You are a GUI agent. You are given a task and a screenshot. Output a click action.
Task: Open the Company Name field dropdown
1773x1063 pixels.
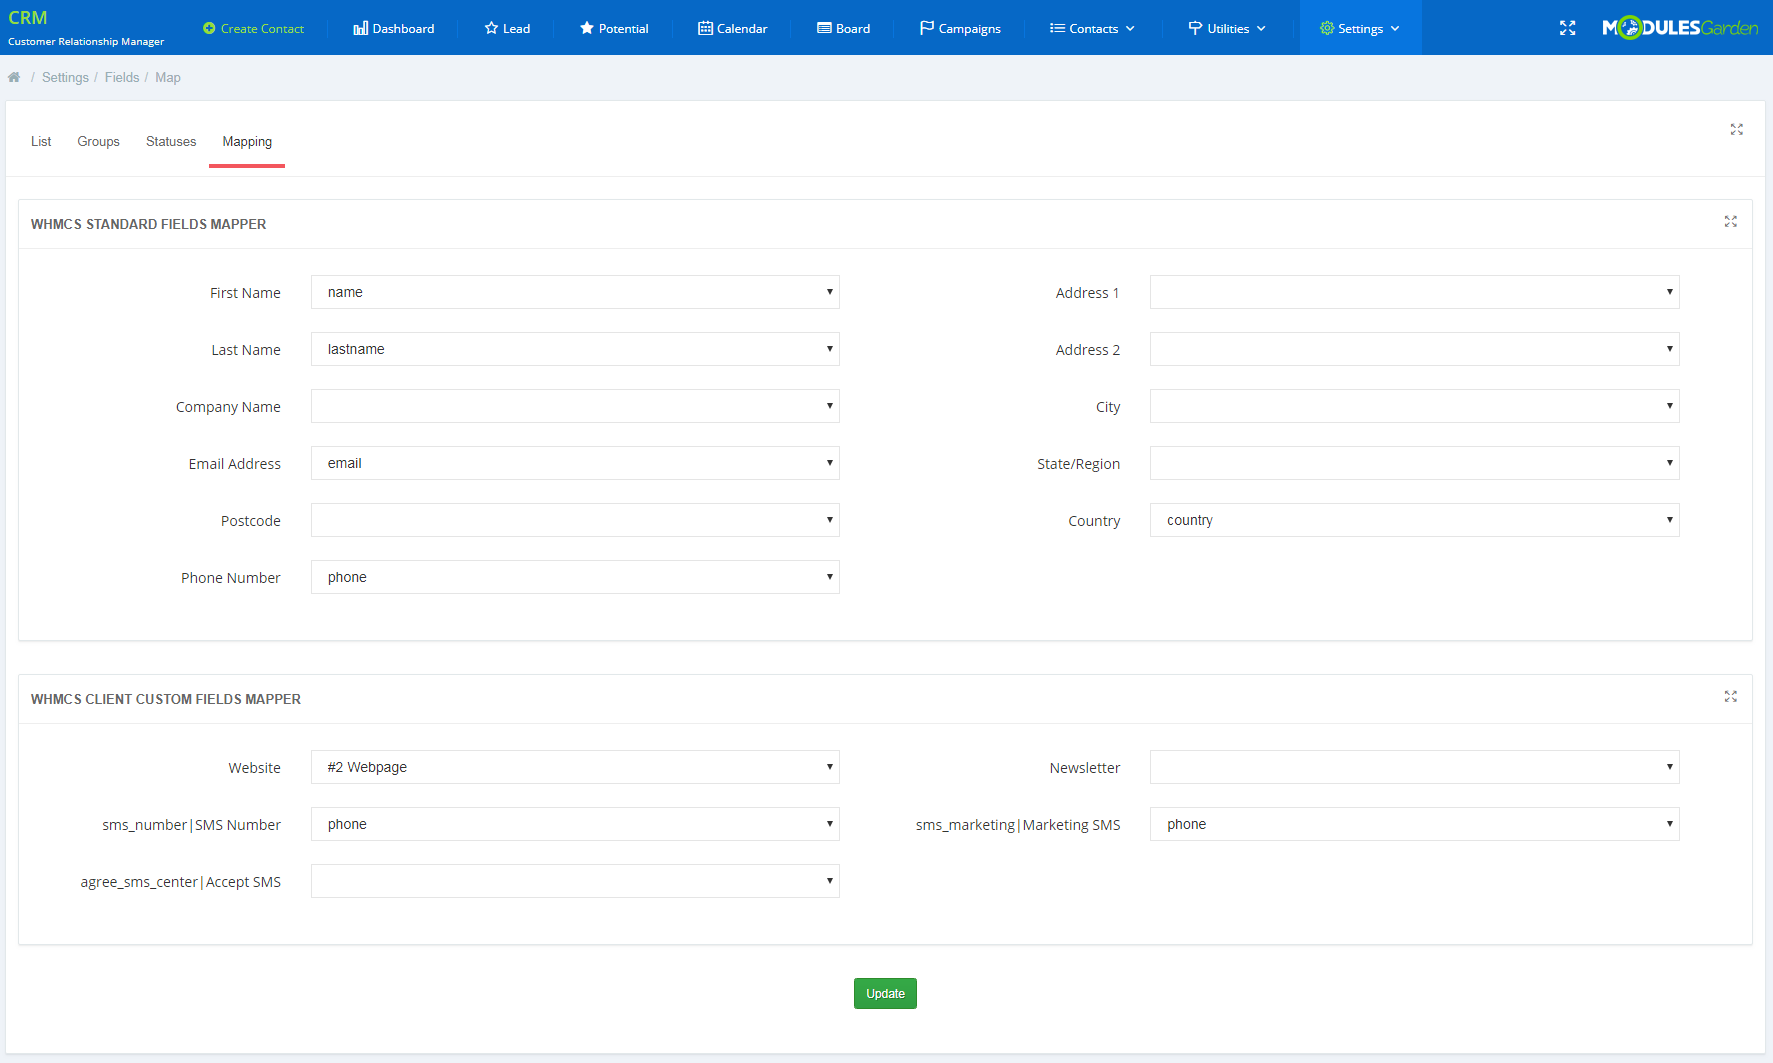(574, 406)
